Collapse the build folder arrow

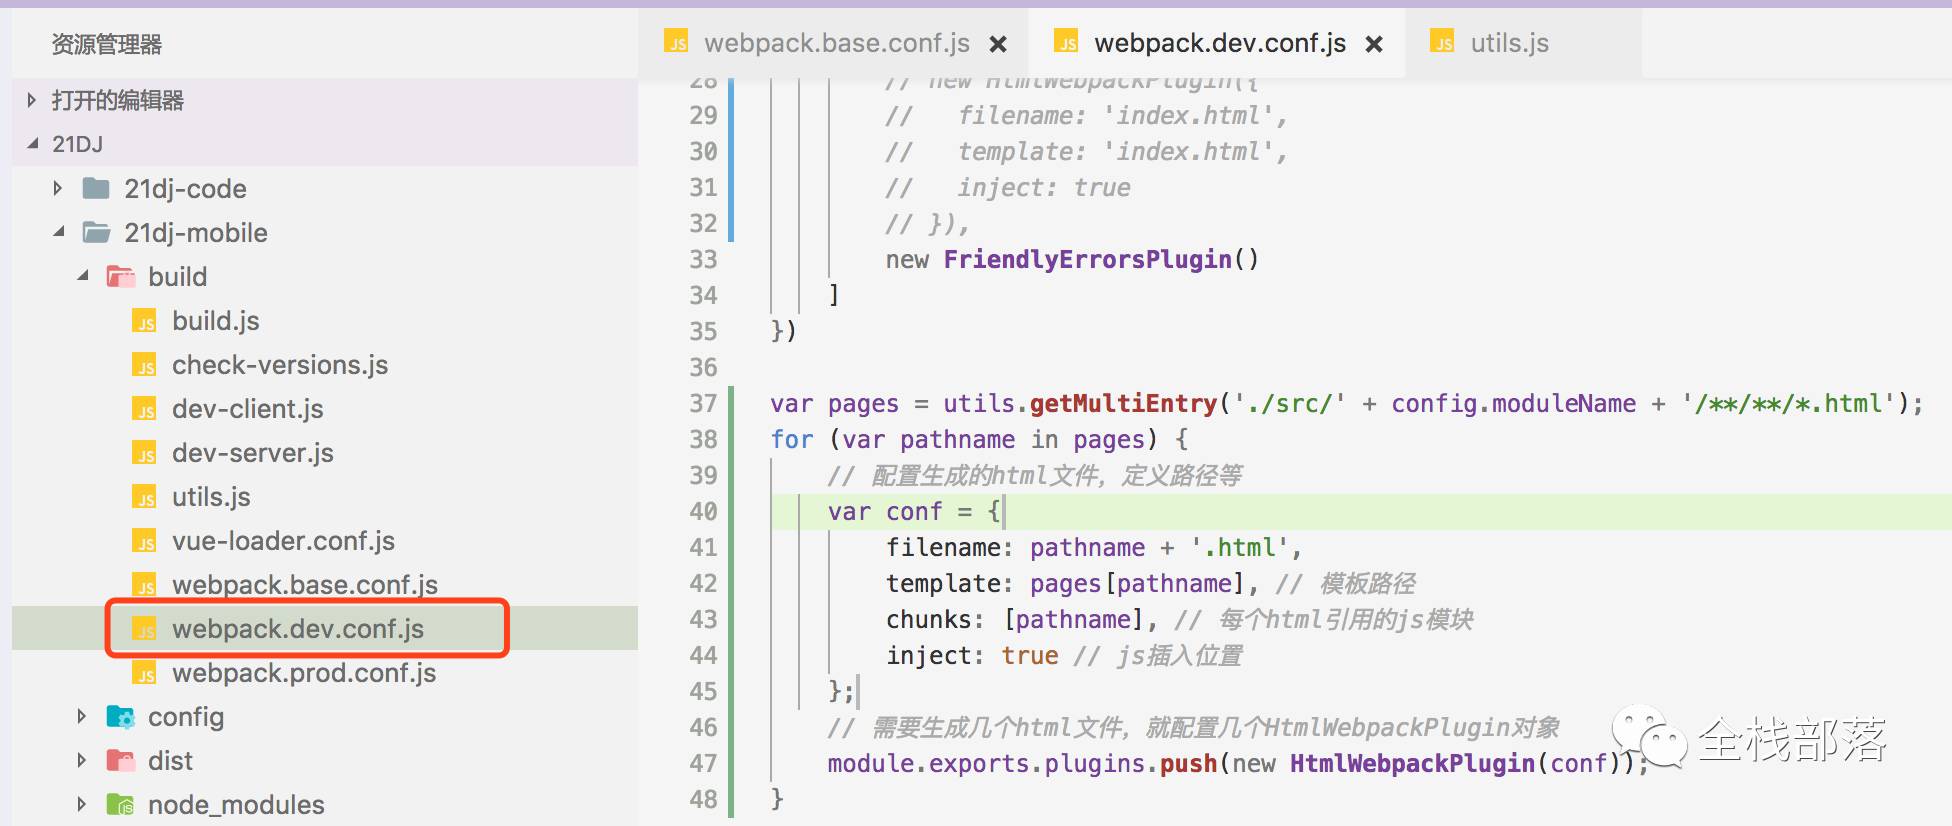(x=83, y=276)
